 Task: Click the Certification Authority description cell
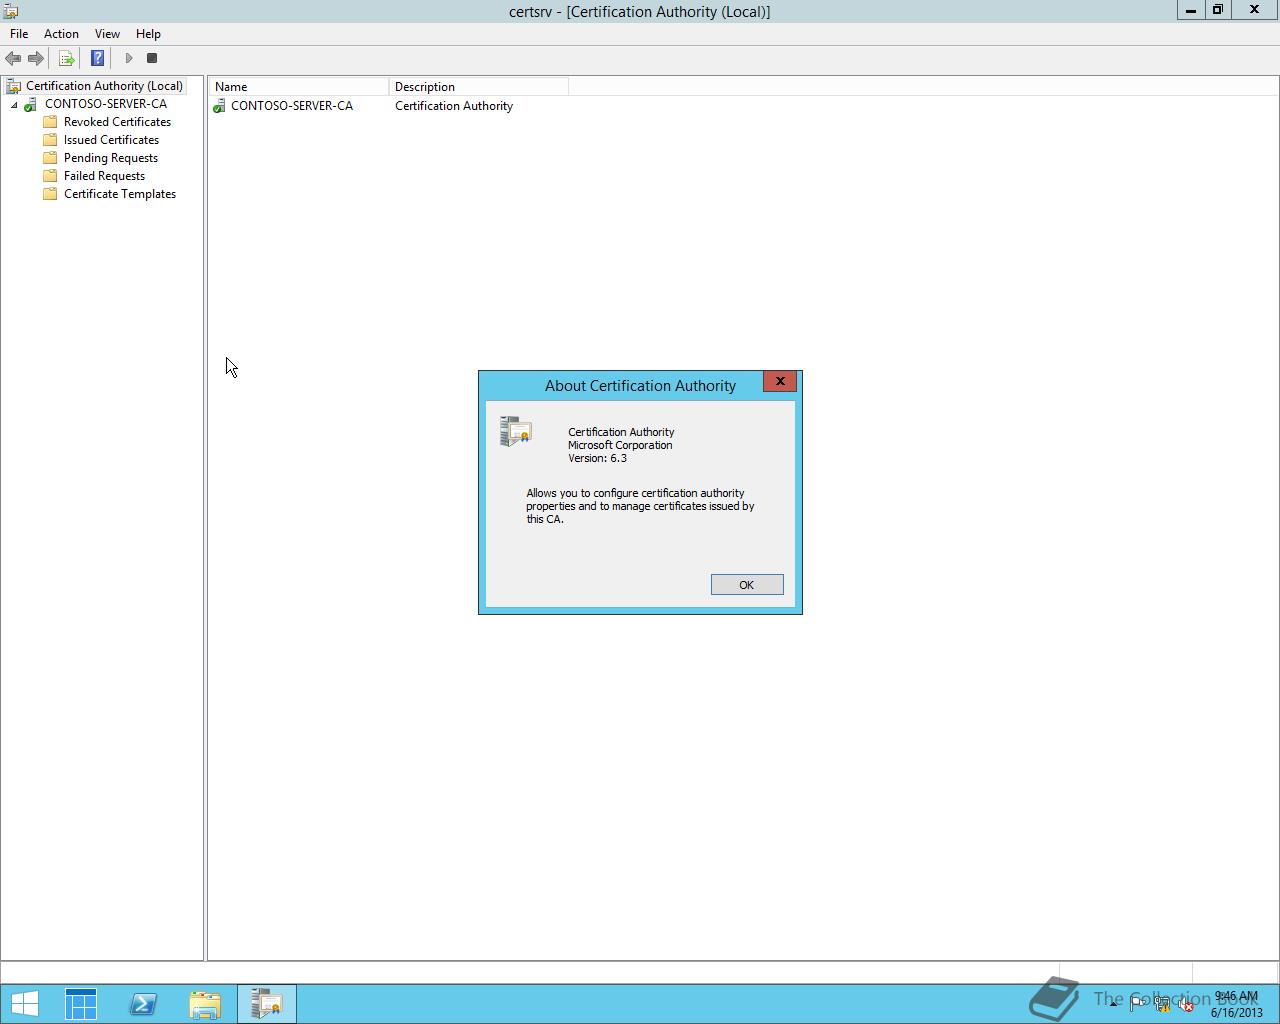pos(454,106)
